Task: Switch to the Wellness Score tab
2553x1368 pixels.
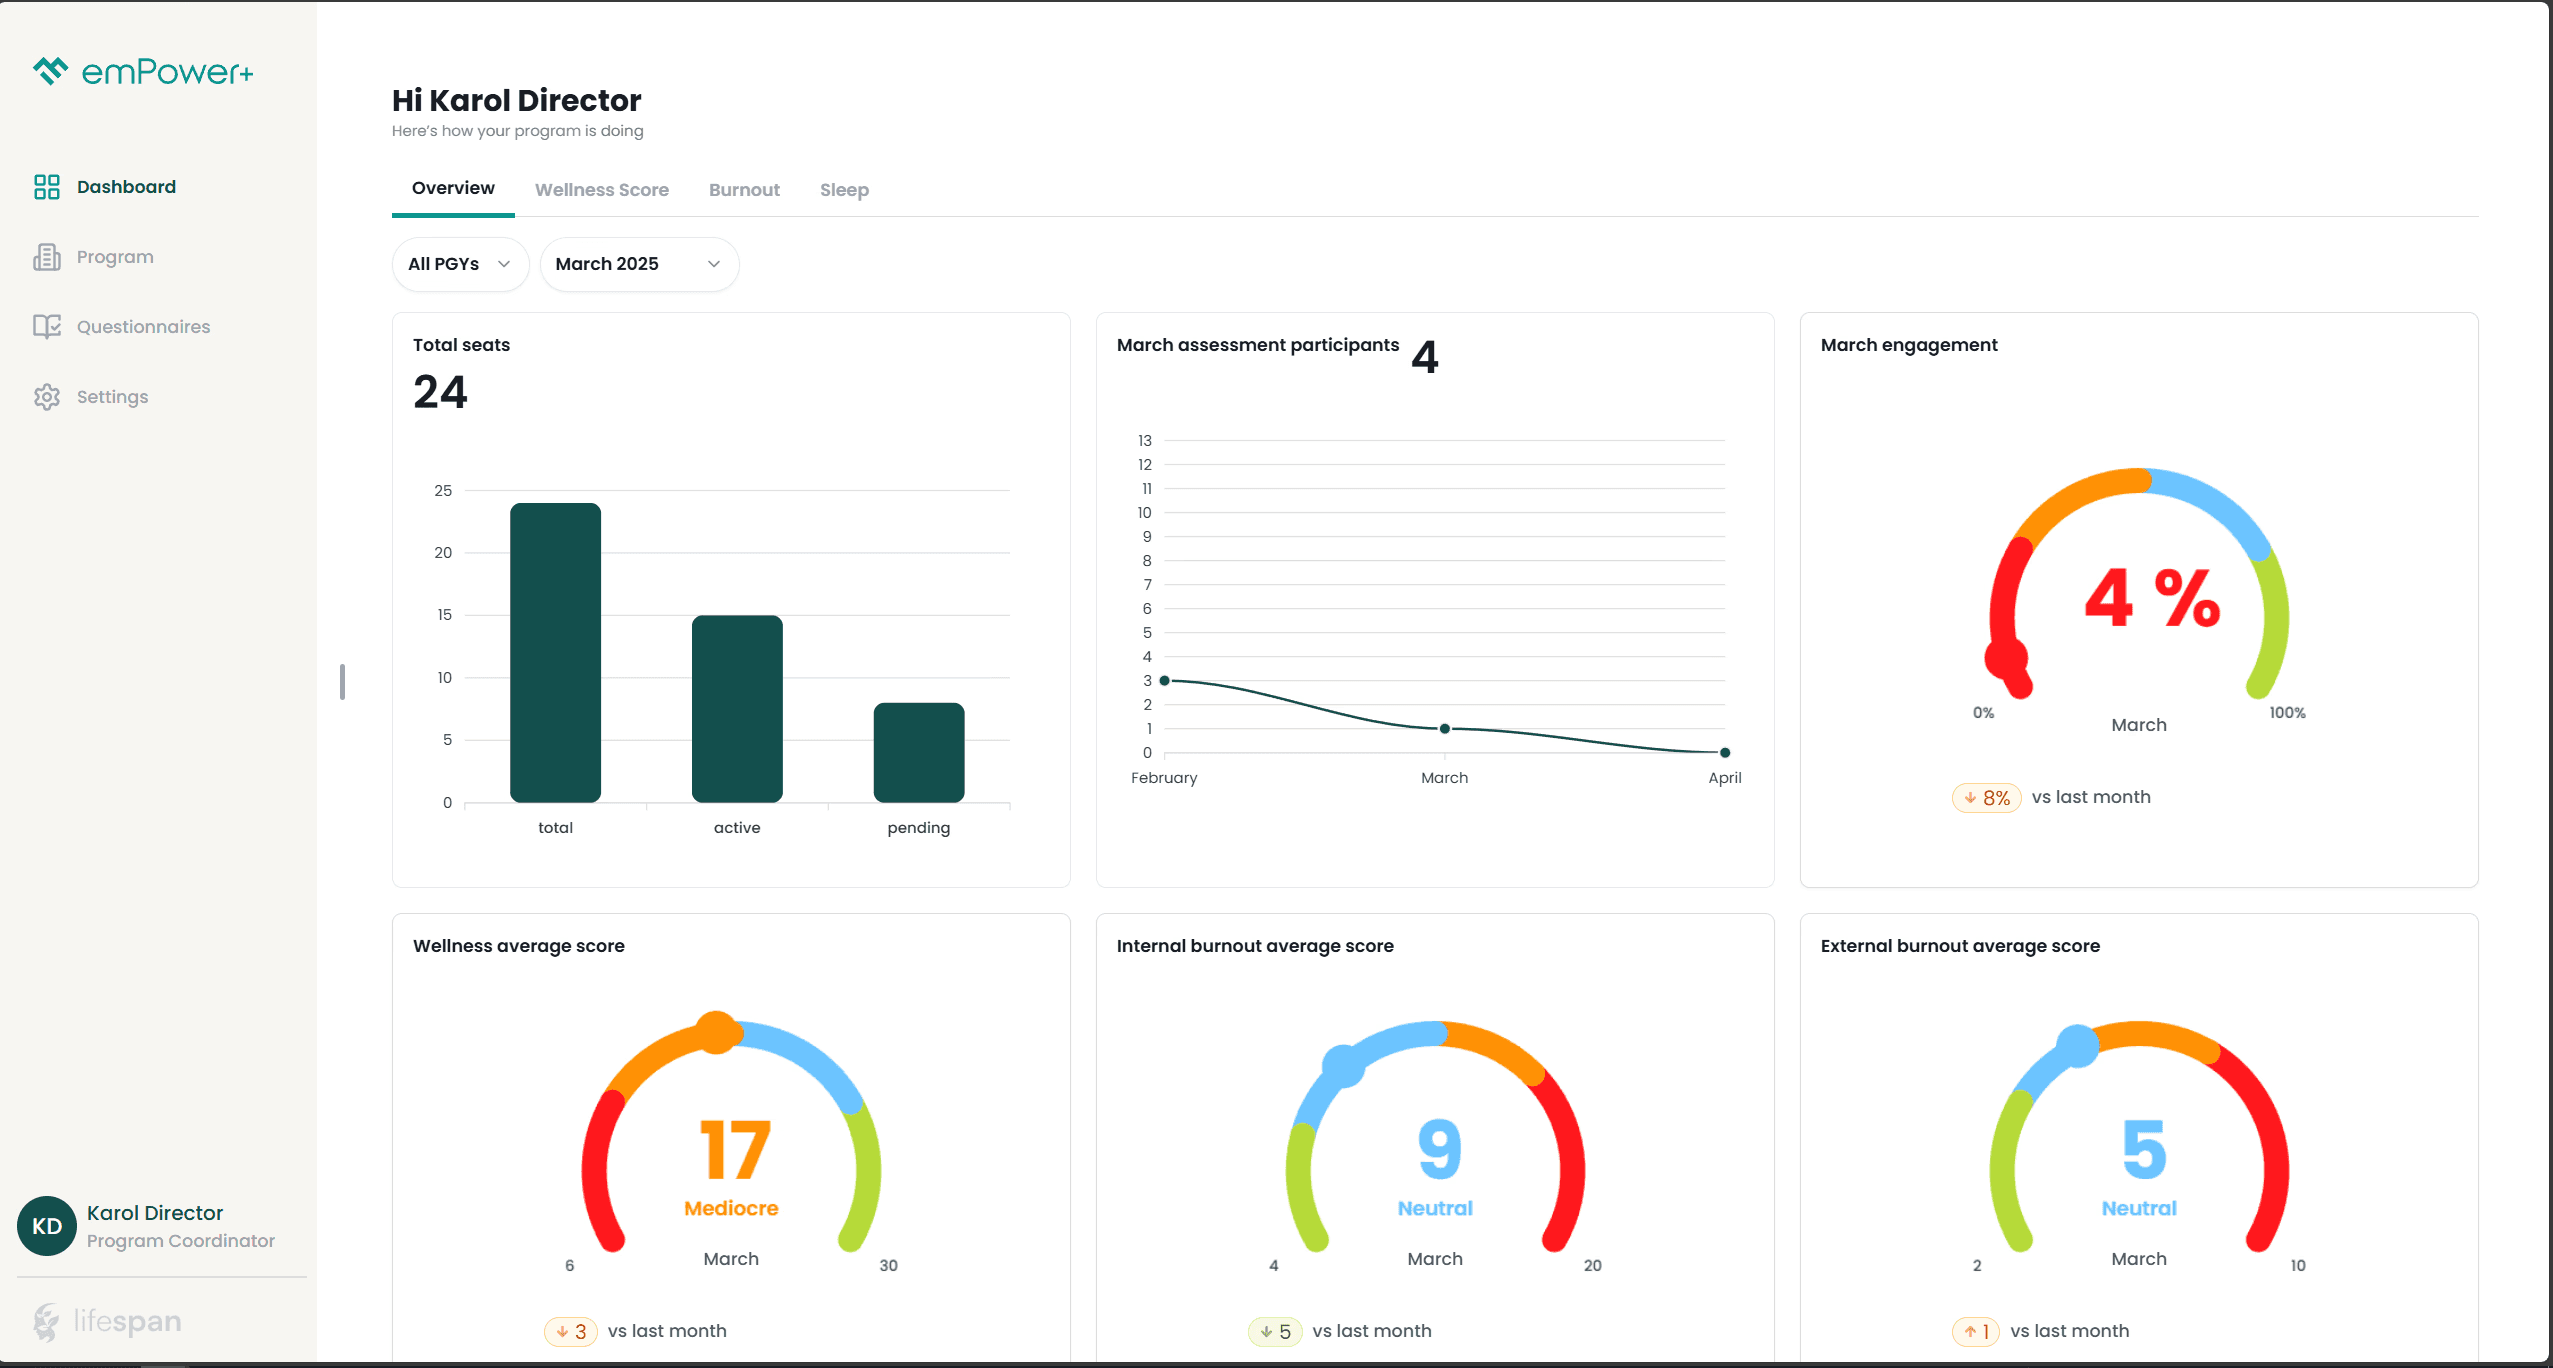Action: click(x=602, y=190)
